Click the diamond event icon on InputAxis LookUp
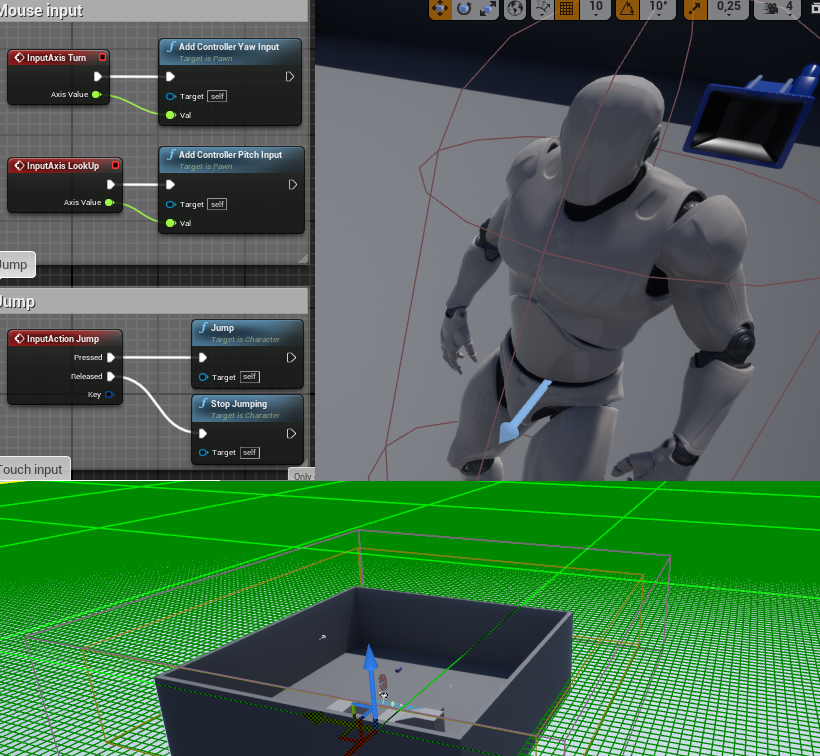Screen dimensions: 820x756 pos(19,166)
